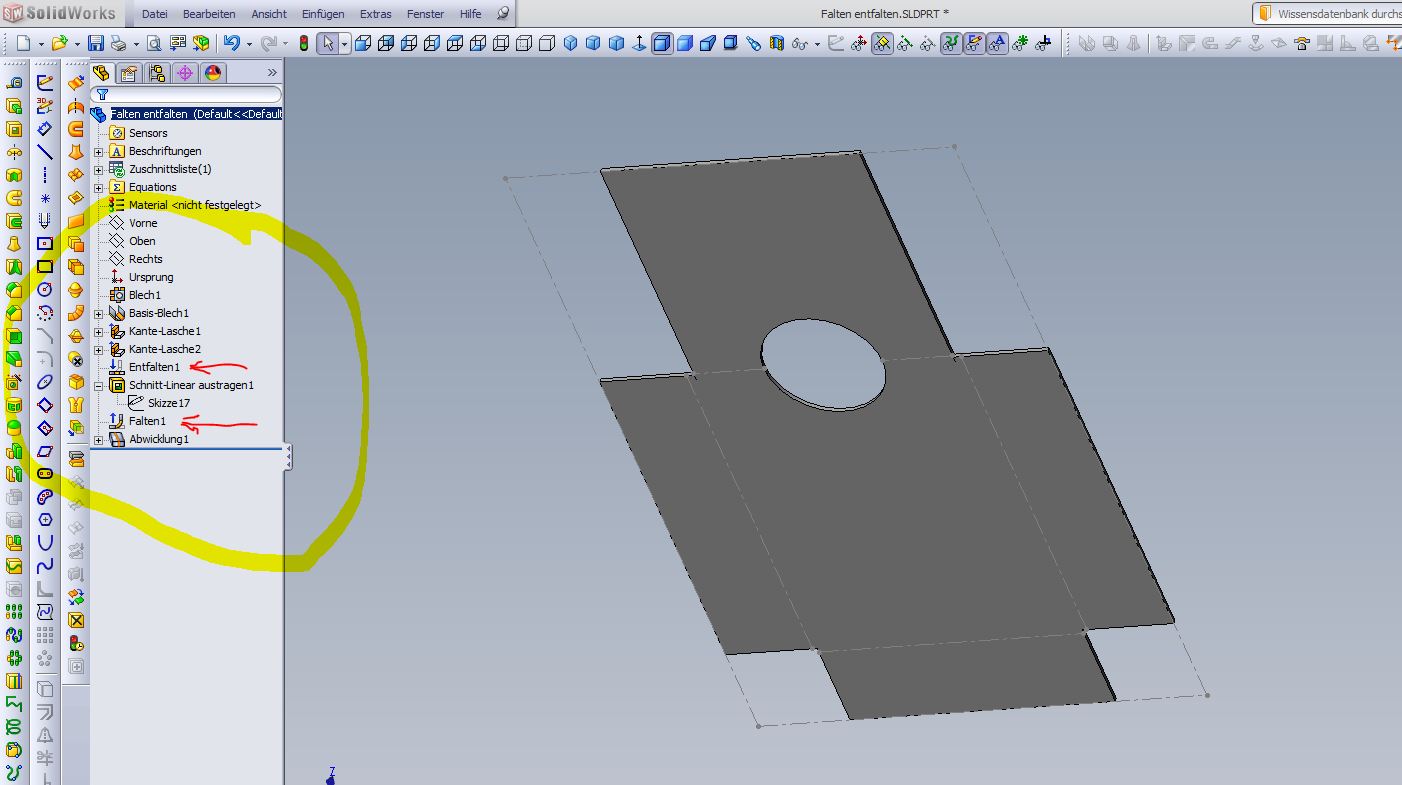
Task: Click the feature tree filter field
Action: click(x=190, y=94)
